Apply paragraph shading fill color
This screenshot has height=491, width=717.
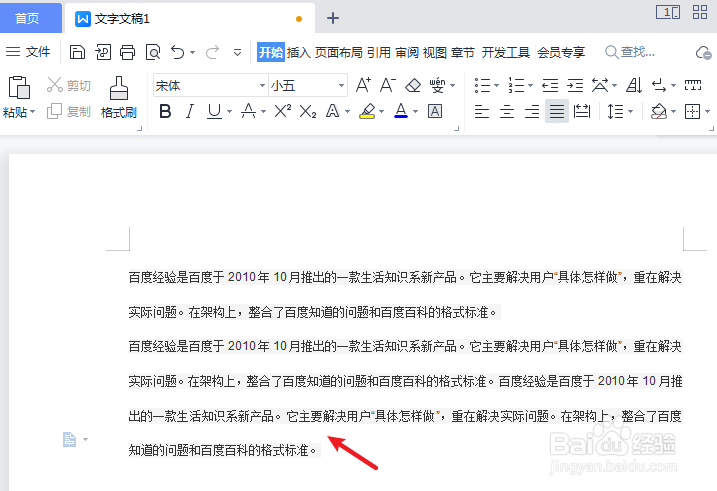tap(658, 111)
